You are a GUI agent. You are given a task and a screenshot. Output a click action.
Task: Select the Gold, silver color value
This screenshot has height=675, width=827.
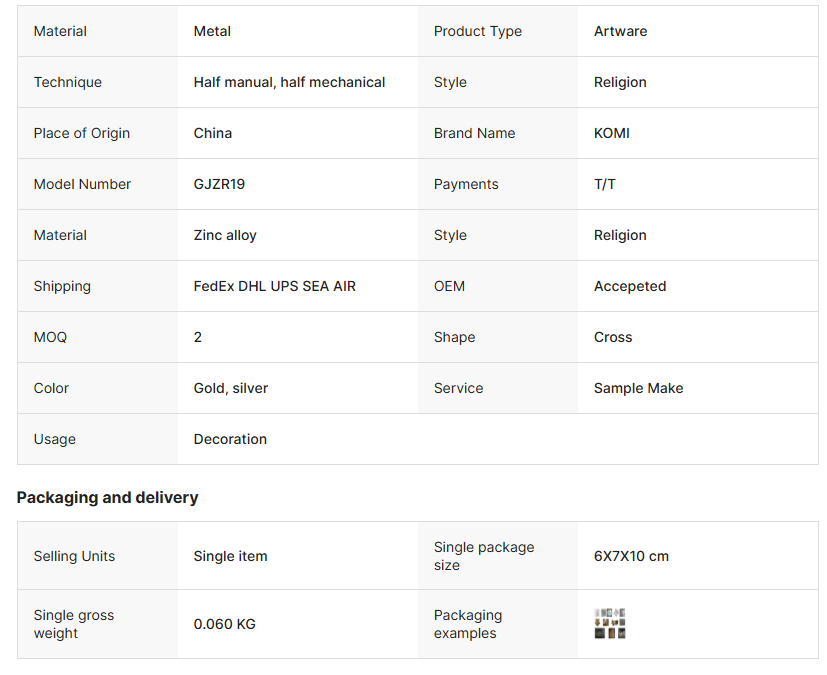[x=231, y=388]
